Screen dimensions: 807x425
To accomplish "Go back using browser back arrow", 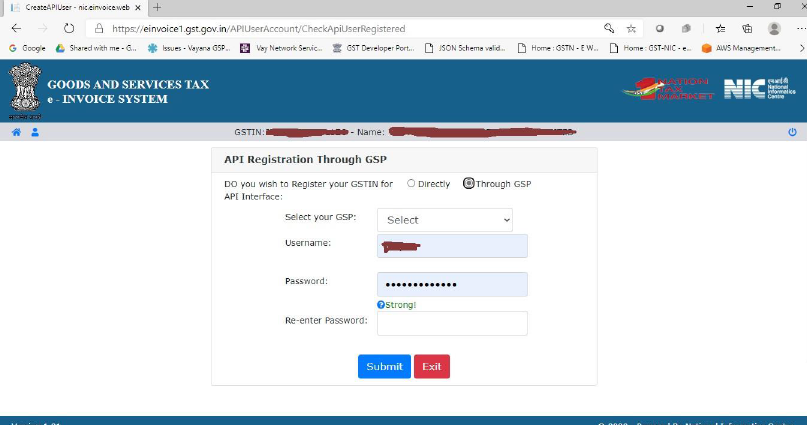I will pyautogui.click(x=15, y=29).
